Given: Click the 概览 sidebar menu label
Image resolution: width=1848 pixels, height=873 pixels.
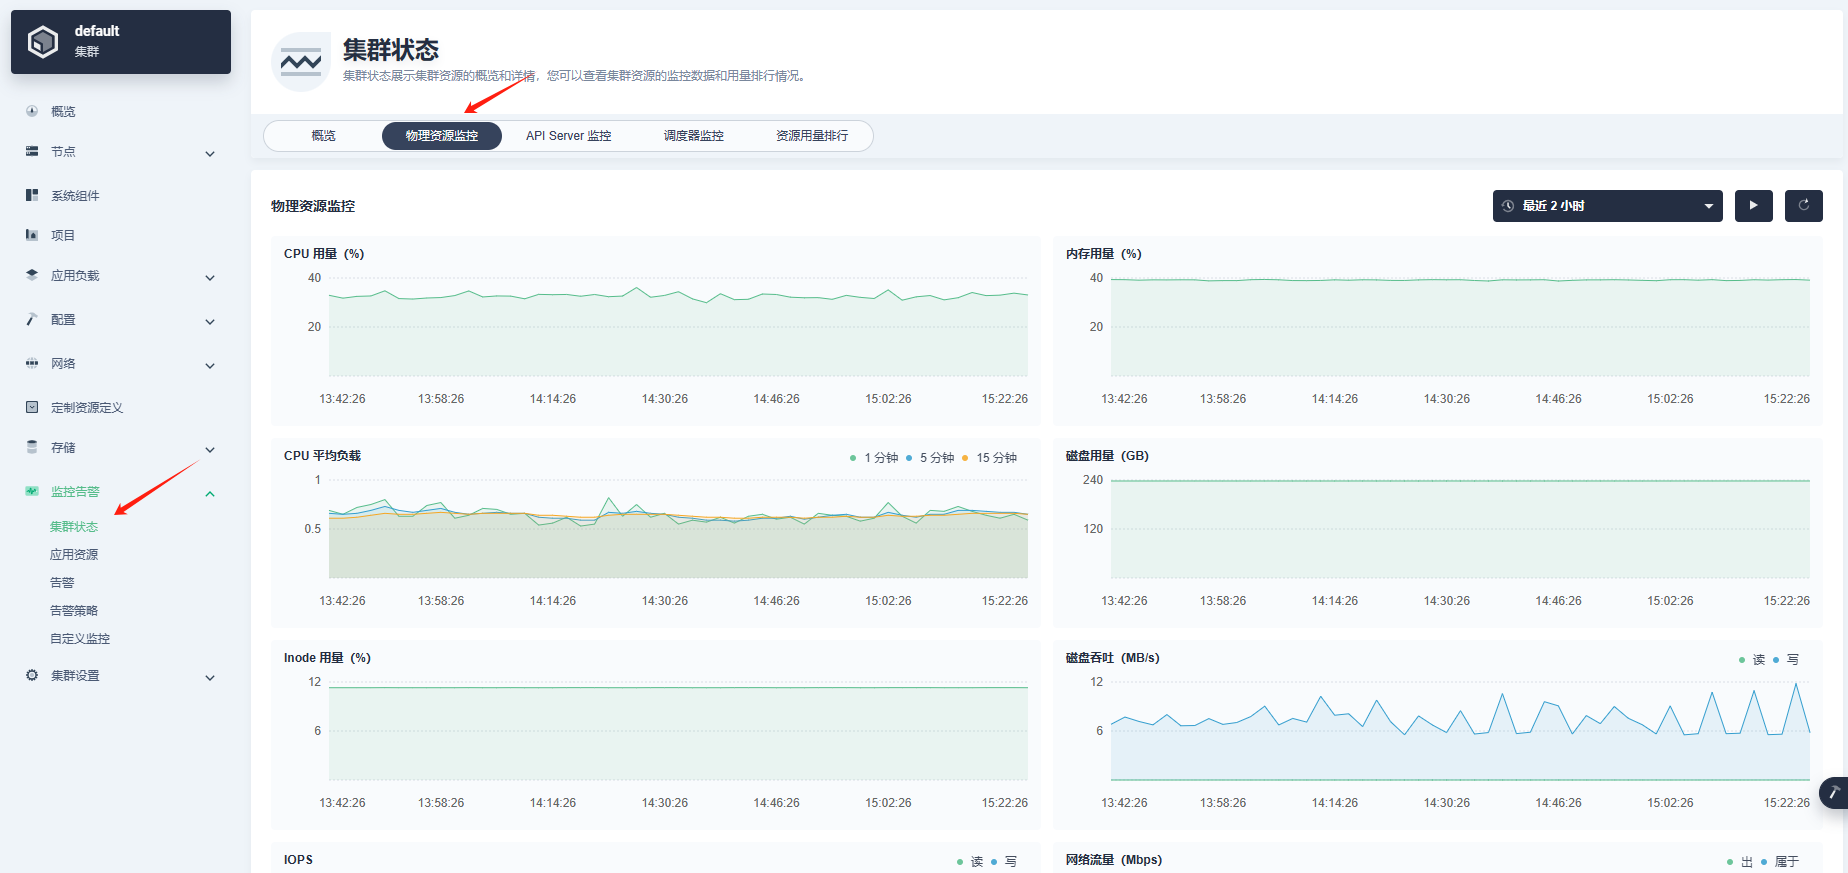Looking at the screenshot, I should pos(63,111).
